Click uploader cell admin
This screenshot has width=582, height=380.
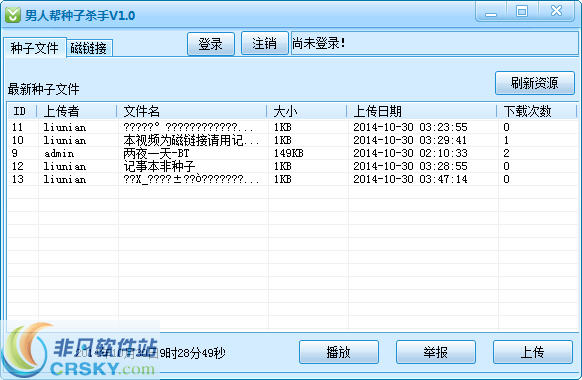click(59, 153)
